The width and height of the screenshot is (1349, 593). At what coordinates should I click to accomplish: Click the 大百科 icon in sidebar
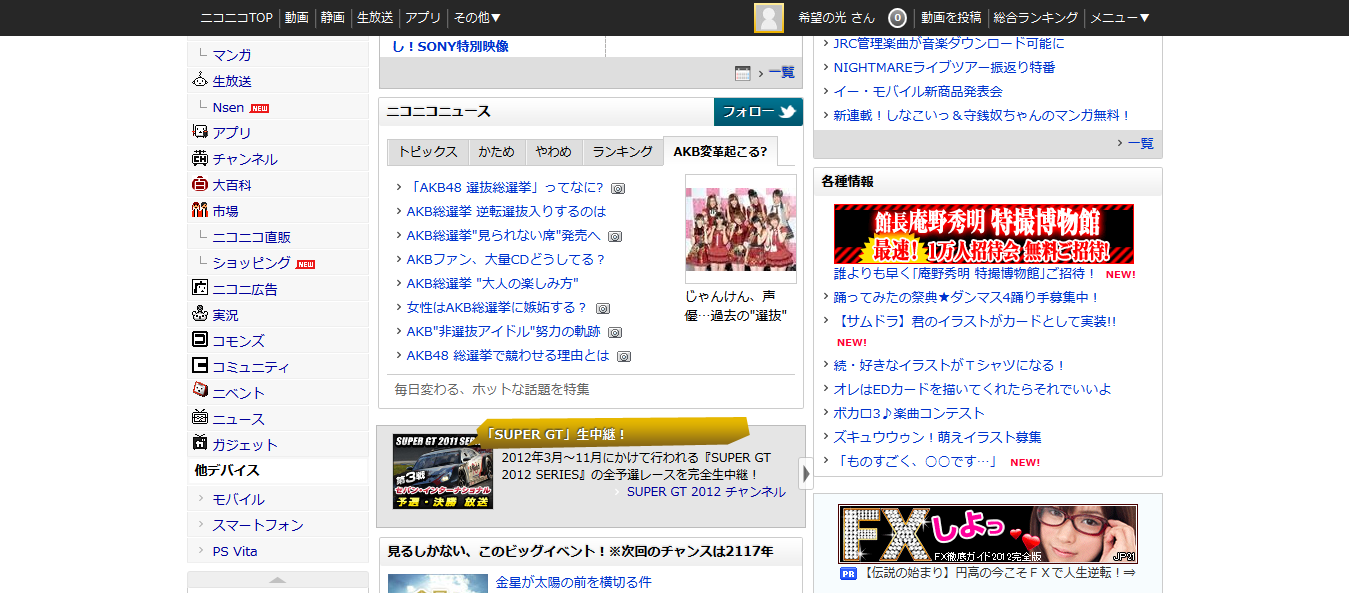[199, 184]
